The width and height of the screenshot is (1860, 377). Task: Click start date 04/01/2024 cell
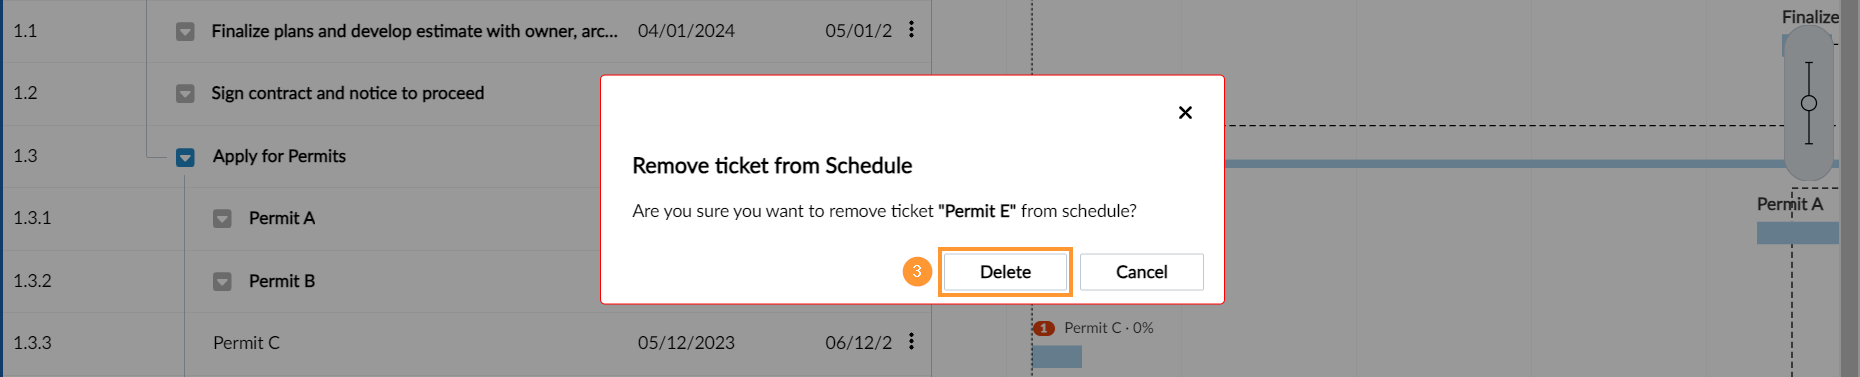tap(686, 31)
